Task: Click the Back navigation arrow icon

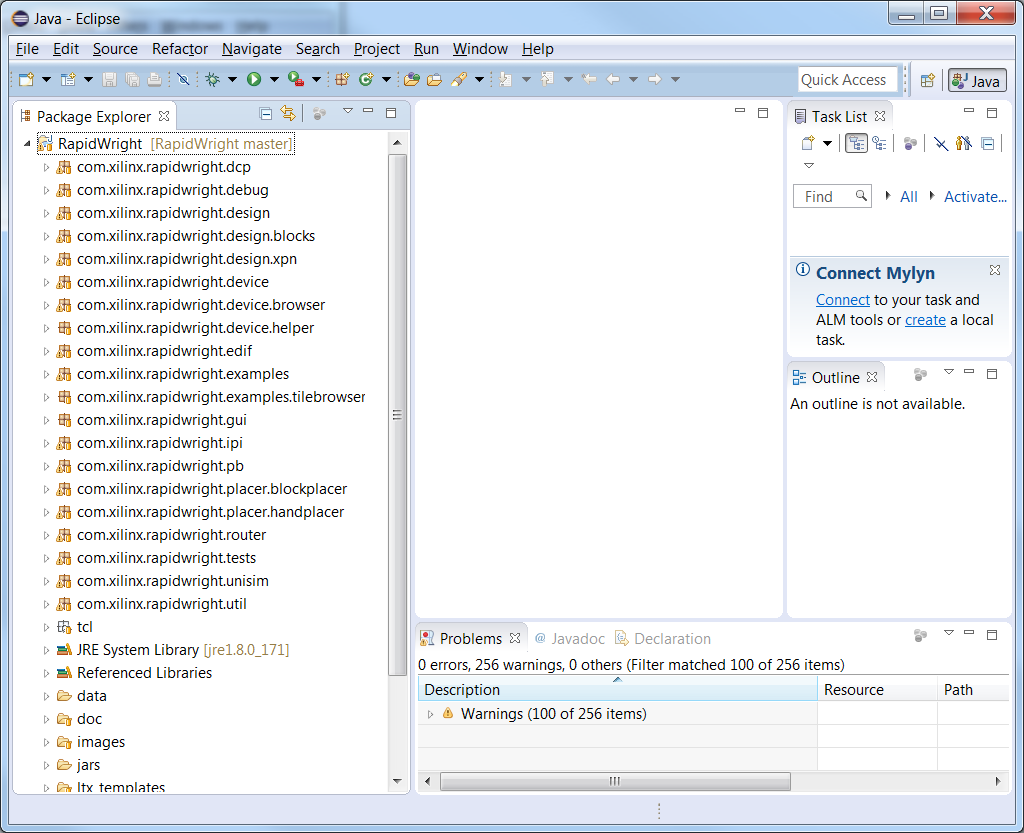Action: click(x=613, y=79)
